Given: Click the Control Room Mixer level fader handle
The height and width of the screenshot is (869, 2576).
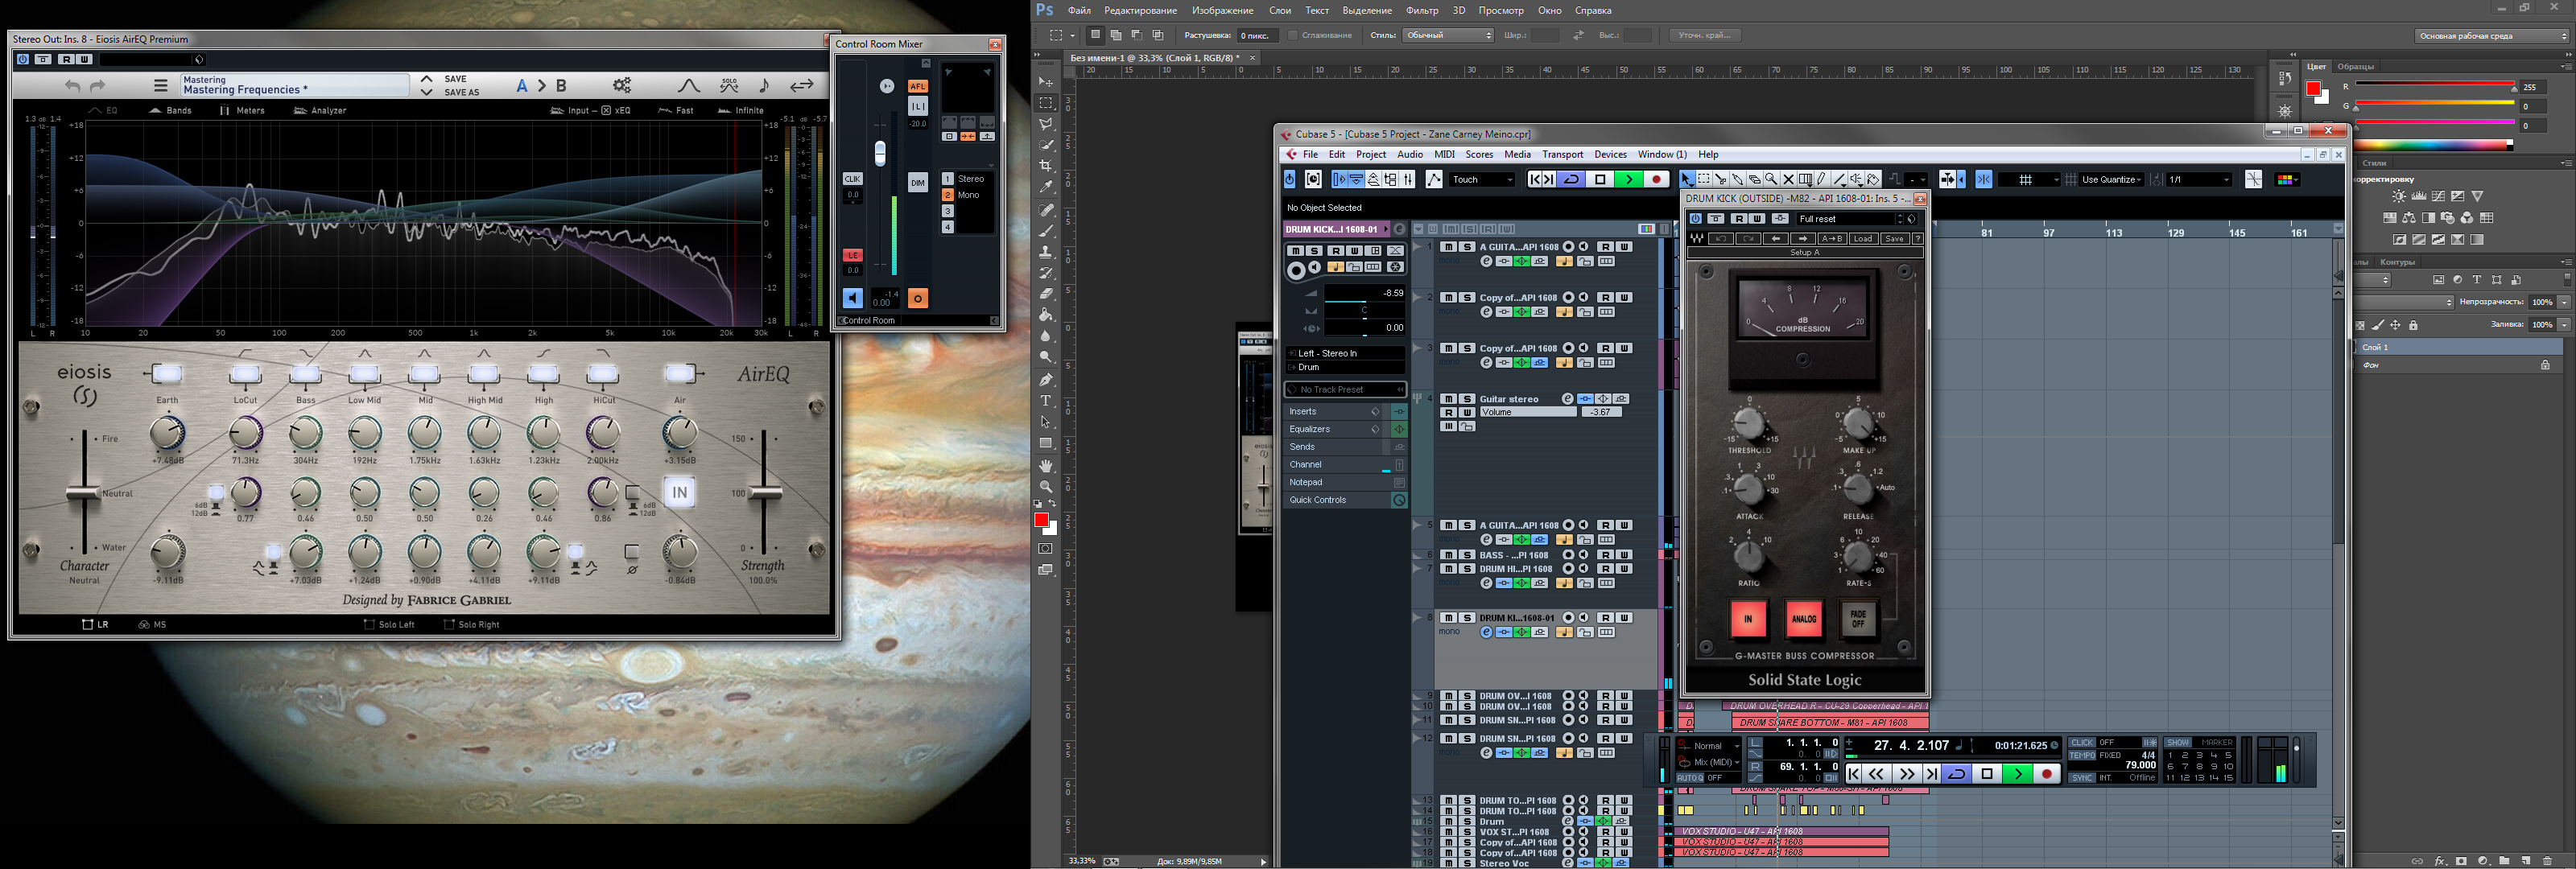Looking at the screenshot, I should (x=880, y=154).
